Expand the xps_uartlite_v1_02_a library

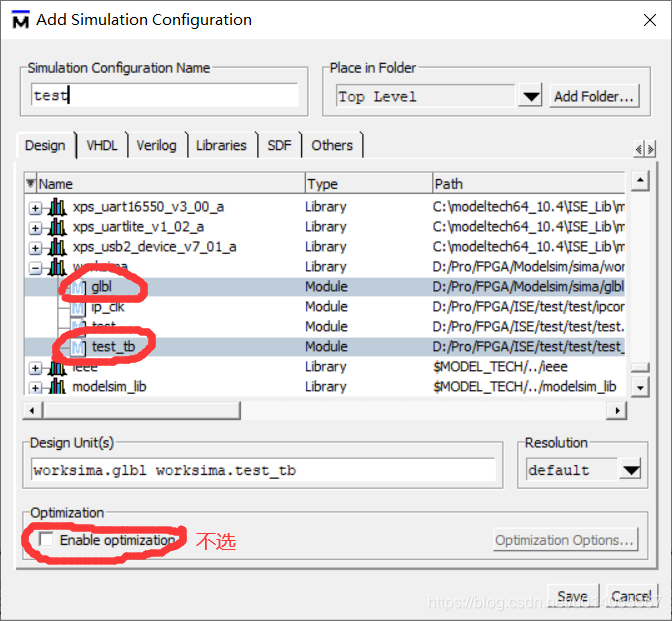pos(36,228)
